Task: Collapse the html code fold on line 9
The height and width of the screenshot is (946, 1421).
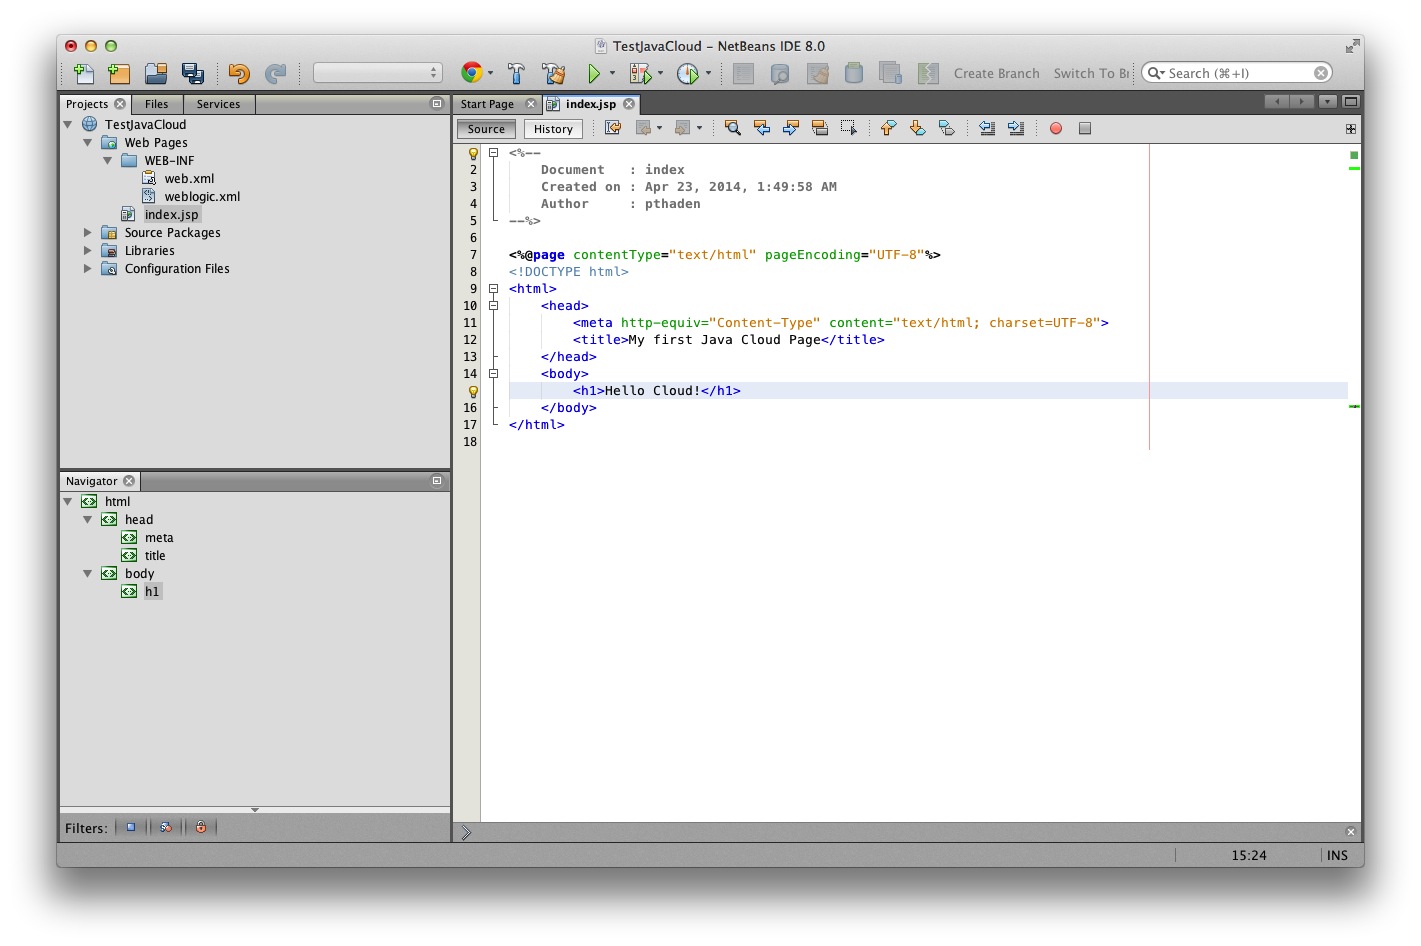Action: pos(493,289)
